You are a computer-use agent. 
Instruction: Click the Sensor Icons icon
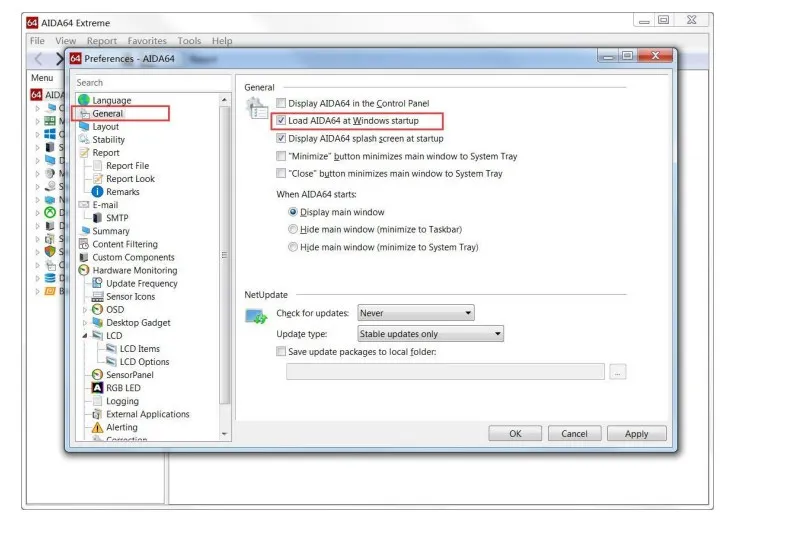(x=97, y=296)
